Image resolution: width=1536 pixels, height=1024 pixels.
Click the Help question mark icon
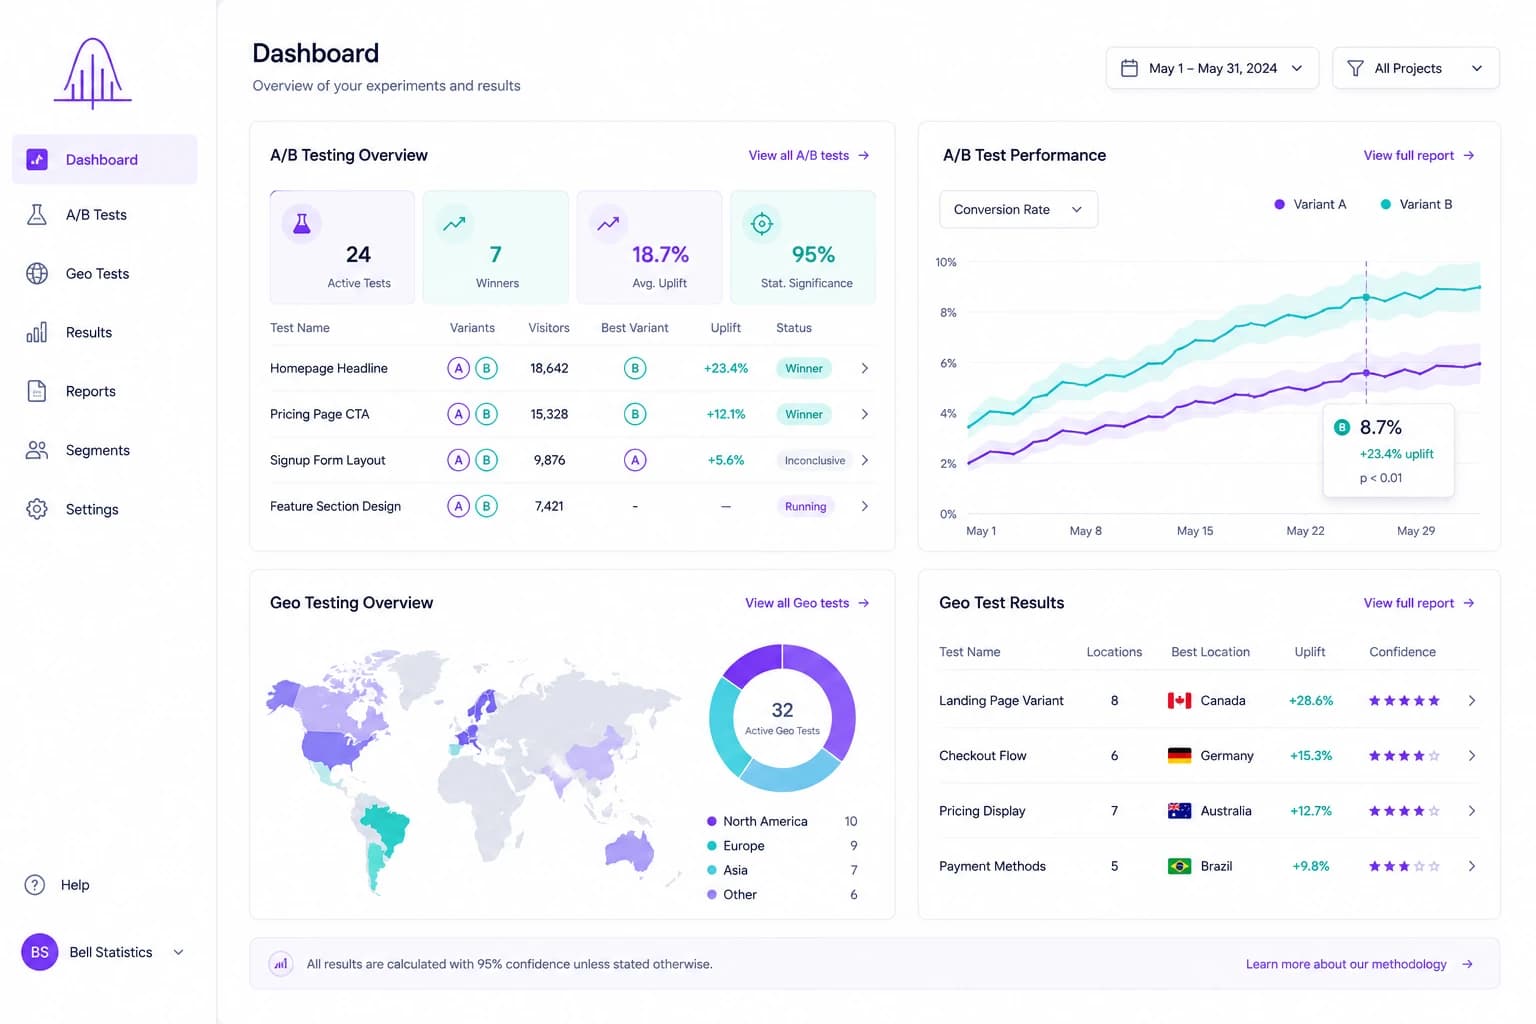[35, 885]
